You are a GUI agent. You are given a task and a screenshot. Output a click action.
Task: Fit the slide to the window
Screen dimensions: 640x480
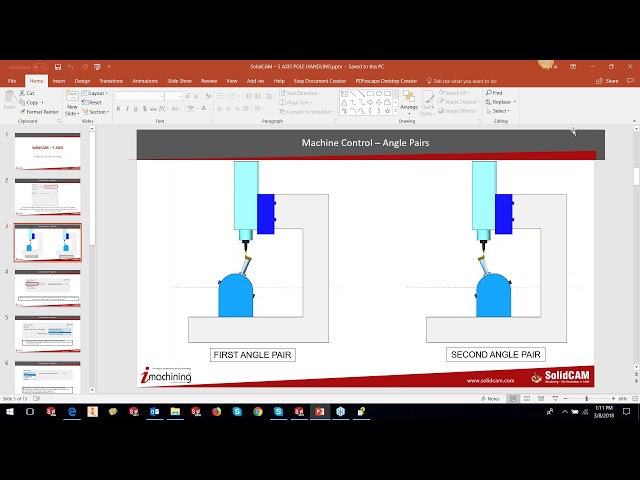pyautogui.click(x=635, y=399)
